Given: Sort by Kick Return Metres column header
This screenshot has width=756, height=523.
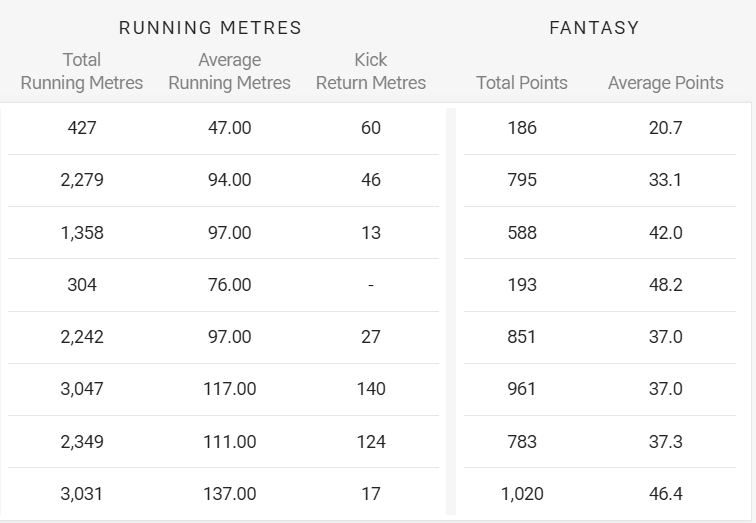Looking at the screenshot, I should [371, 71].
